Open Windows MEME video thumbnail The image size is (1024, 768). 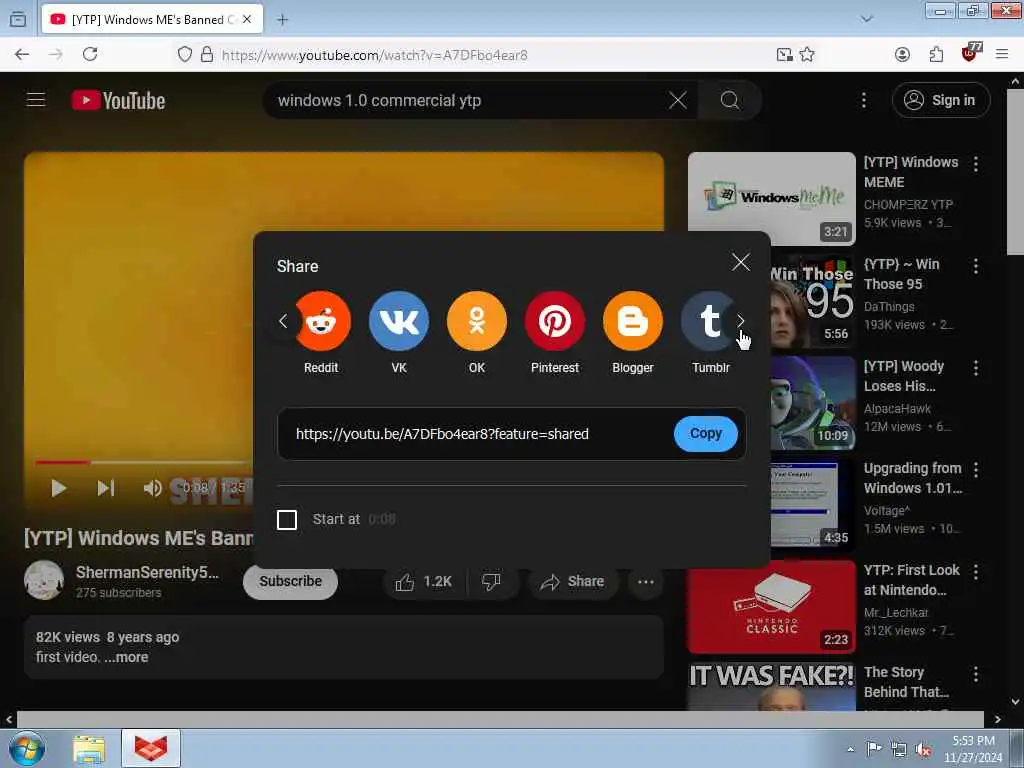coord(772,199)
